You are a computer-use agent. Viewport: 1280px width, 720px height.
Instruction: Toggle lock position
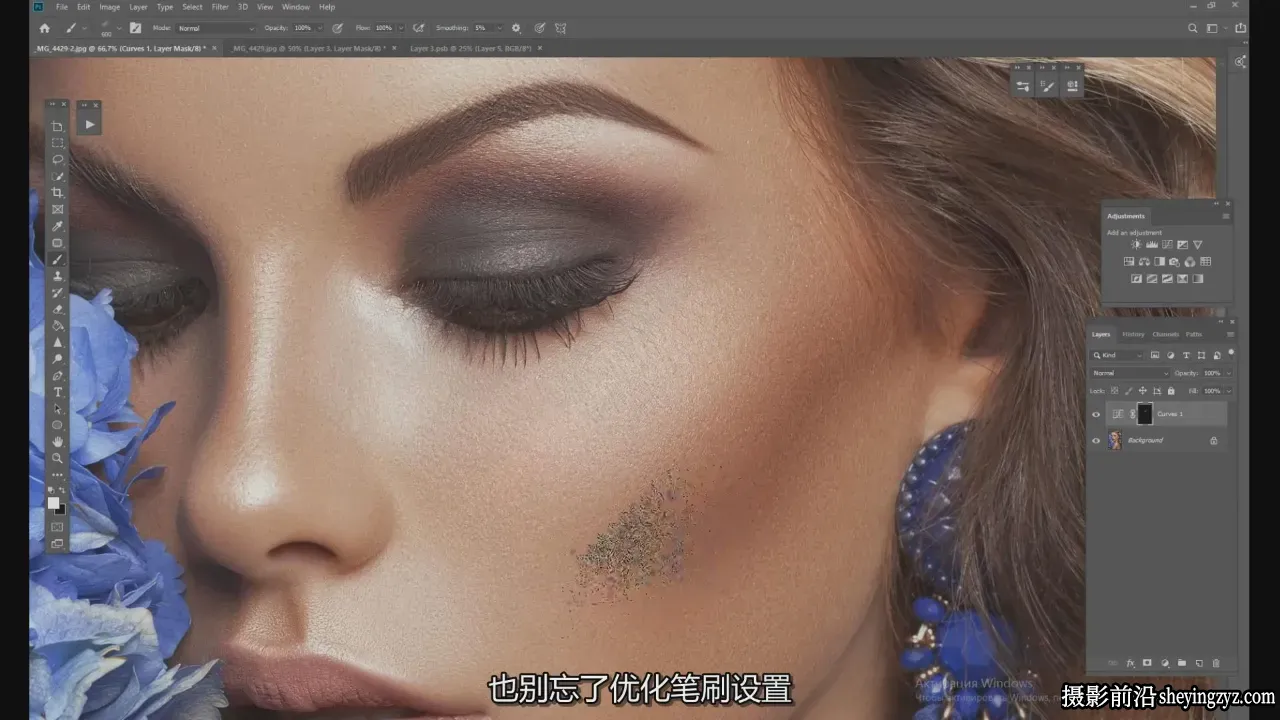click(1143, 390)
